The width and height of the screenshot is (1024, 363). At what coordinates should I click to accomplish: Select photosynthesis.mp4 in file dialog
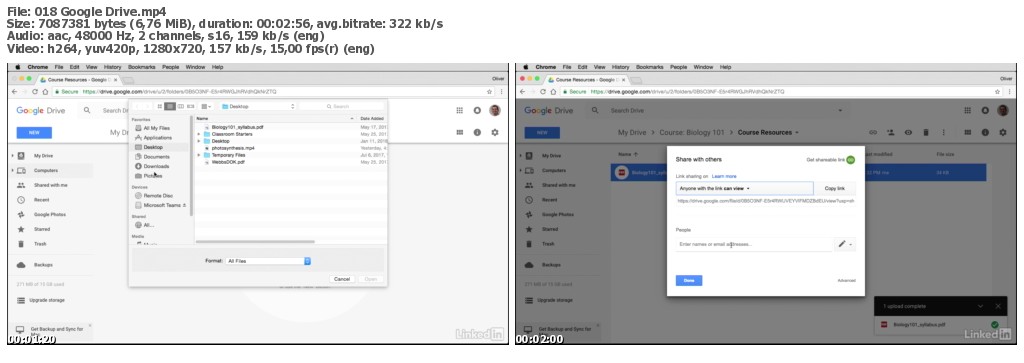click(x=233, y=148)
